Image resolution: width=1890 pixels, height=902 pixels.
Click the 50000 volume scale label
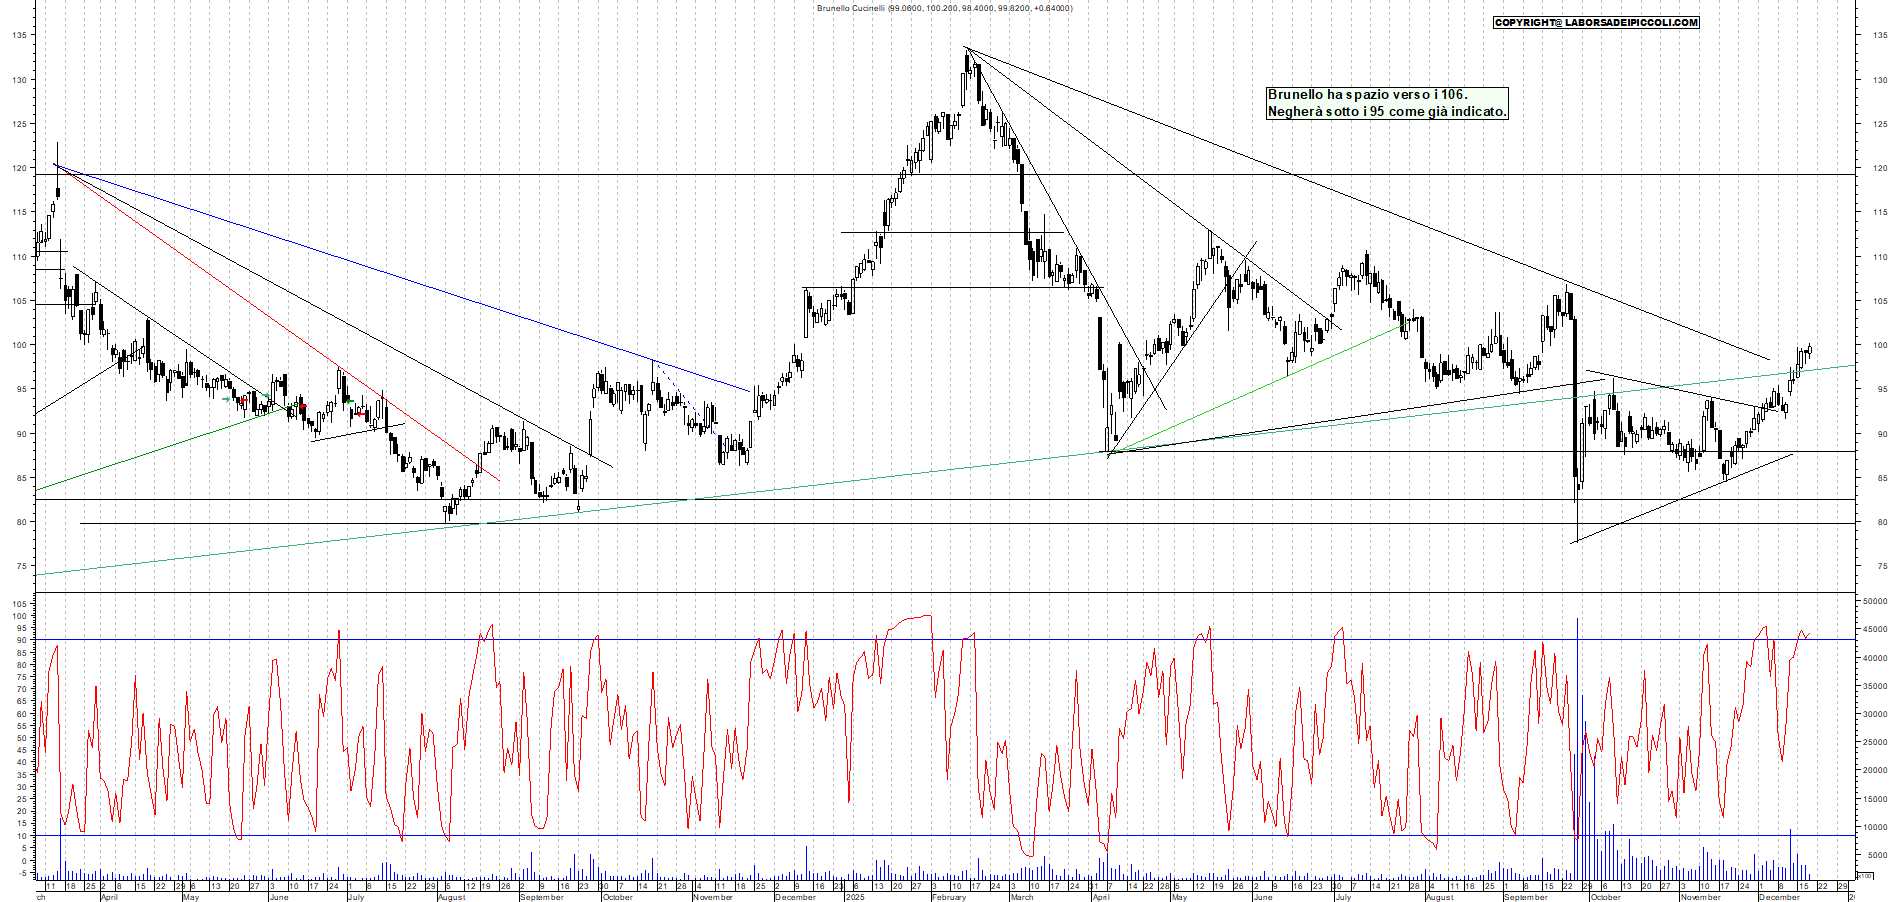[x=1874, y=601]
